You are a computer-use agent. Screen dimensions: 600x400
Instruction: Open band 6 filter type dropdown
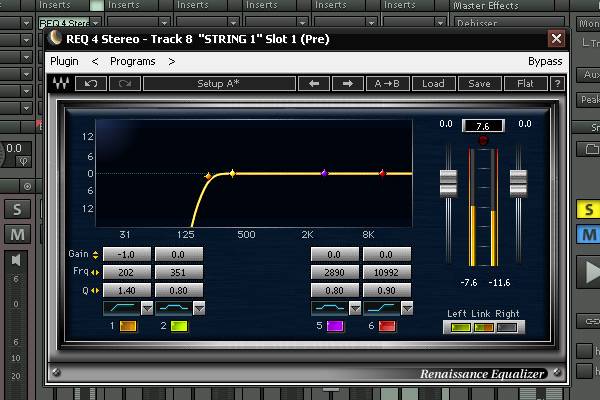click(407, 308)
